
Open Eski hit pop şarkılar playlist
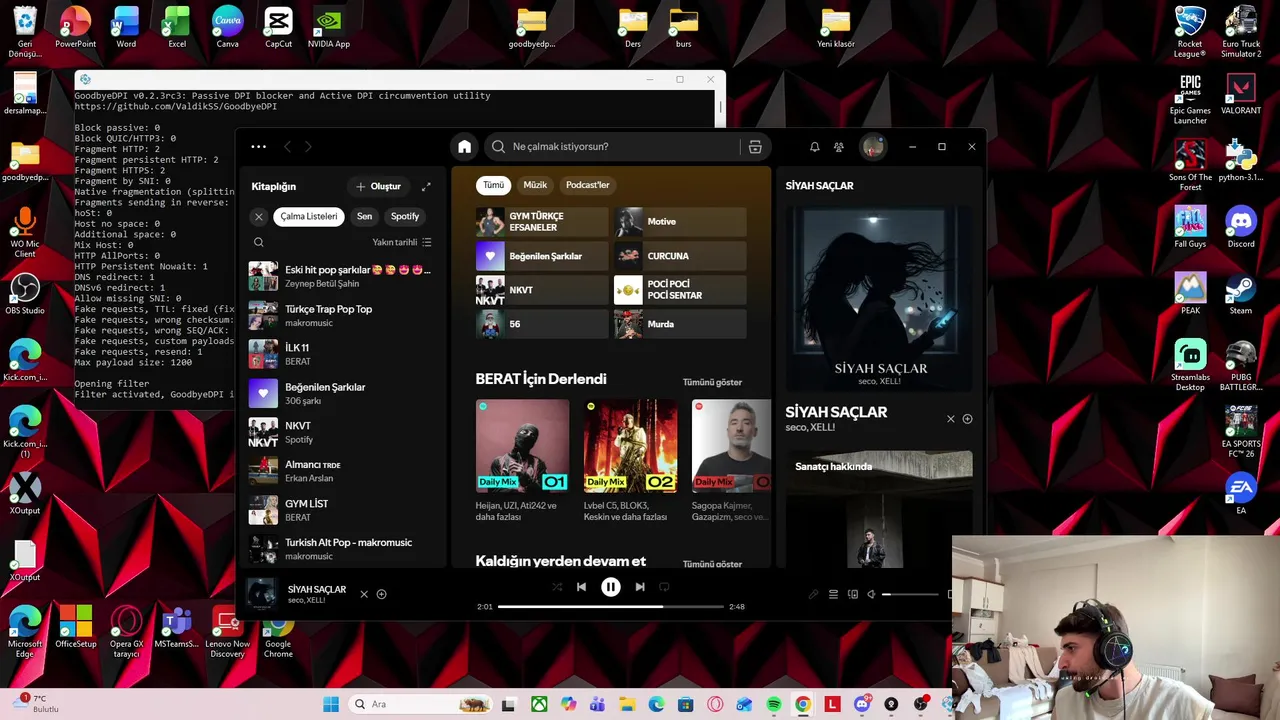[341, 276]
